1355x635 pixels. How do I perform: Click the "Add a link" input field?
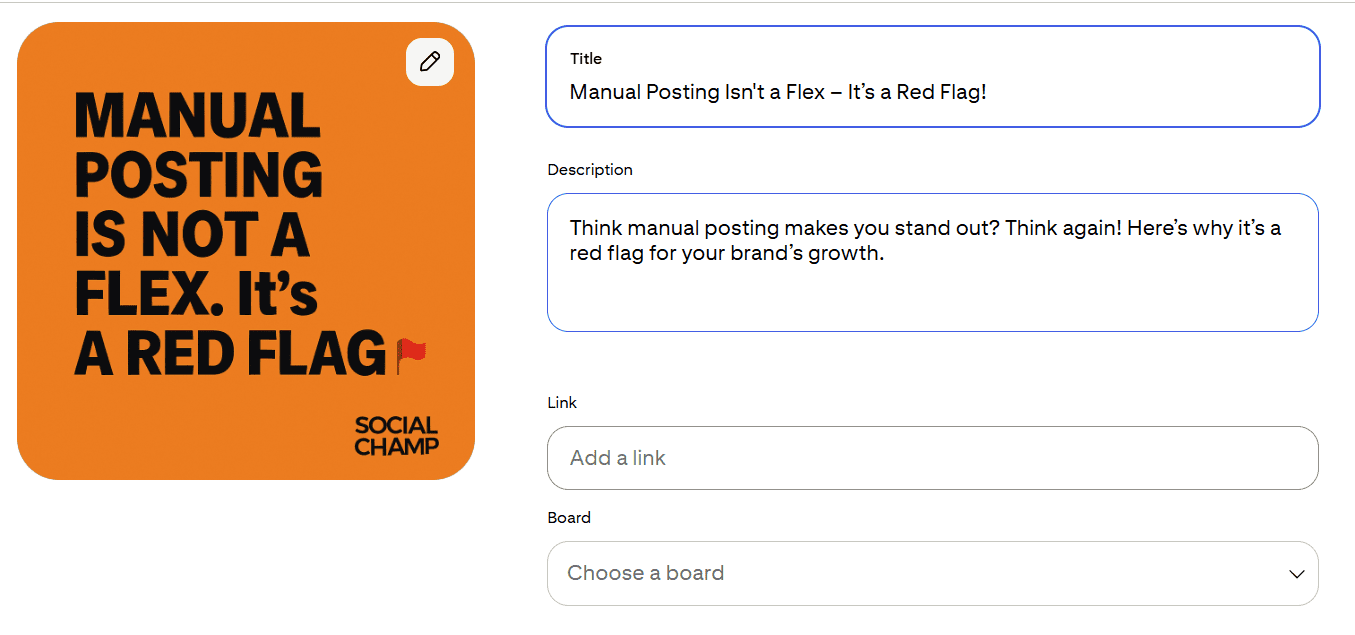click(931, 458)
